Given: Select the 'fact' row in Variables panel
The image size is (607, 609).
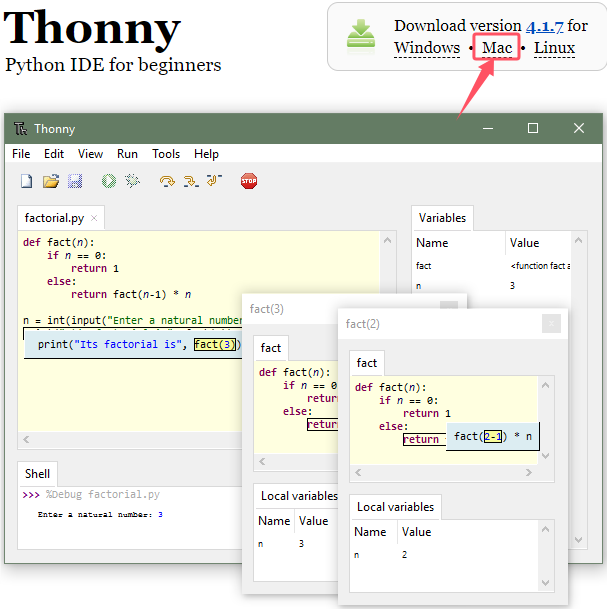Looking at the screenshot, I should tap(492, 266).
